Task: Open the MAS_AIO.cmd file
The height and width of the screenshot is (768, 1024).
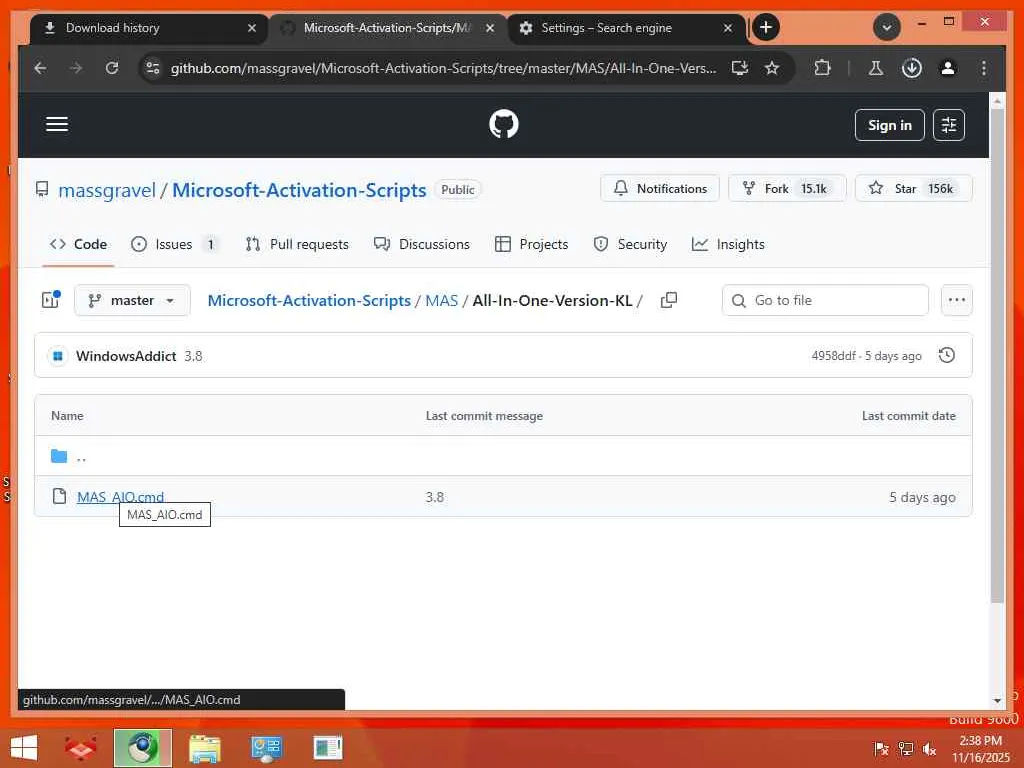Action: click(120, 497)
